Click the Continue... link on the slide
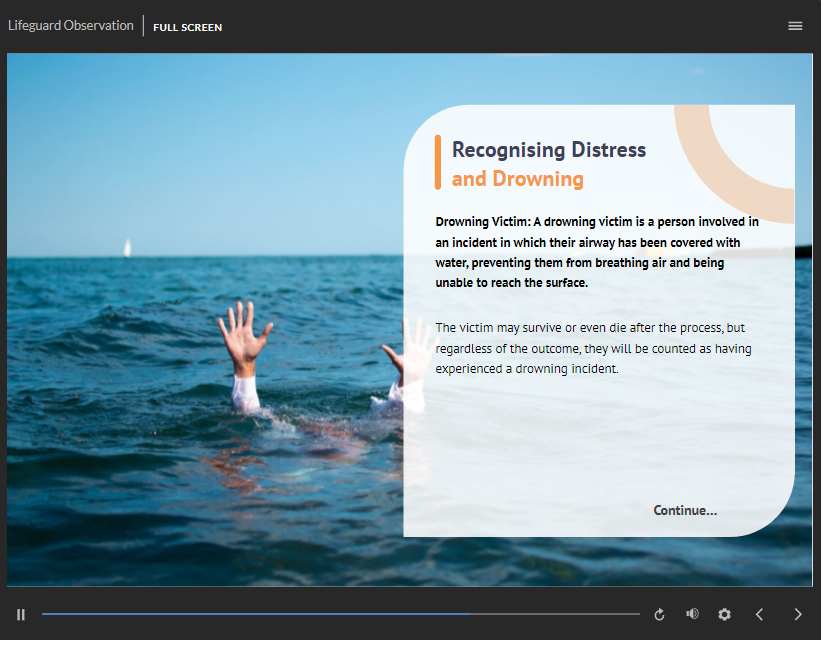The image size is (824, 647). 685,510
